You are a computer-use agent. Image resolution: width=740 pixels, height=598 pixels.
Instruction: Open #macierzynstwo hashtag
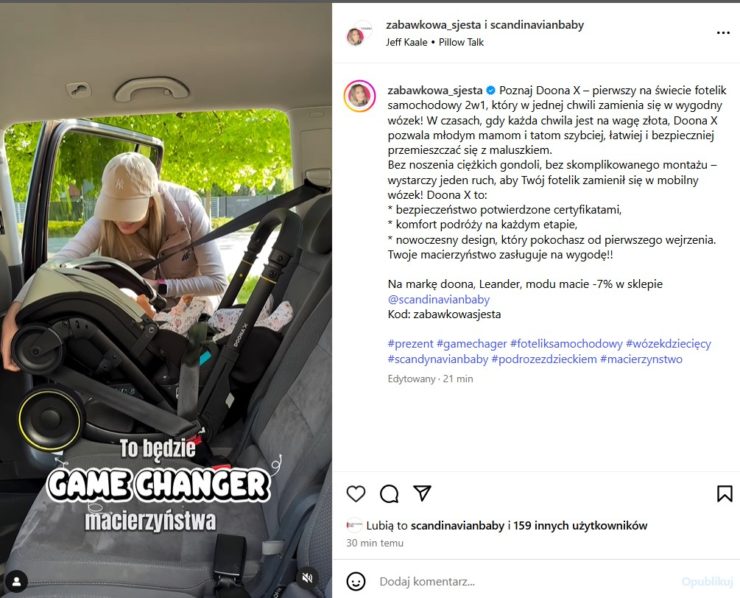641,359
